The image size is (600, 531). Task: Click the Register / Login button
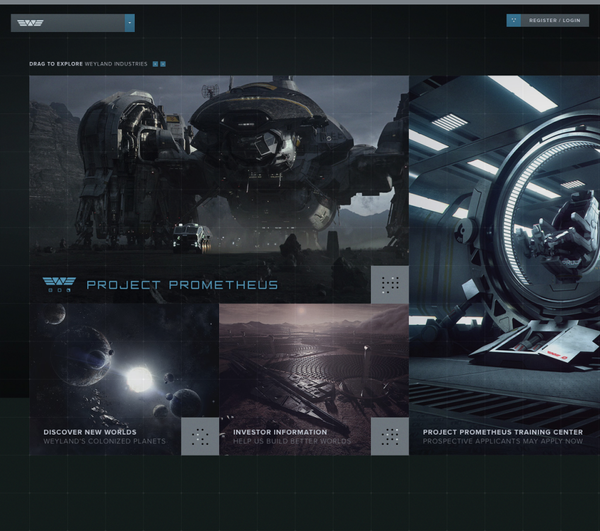[554, 20]
